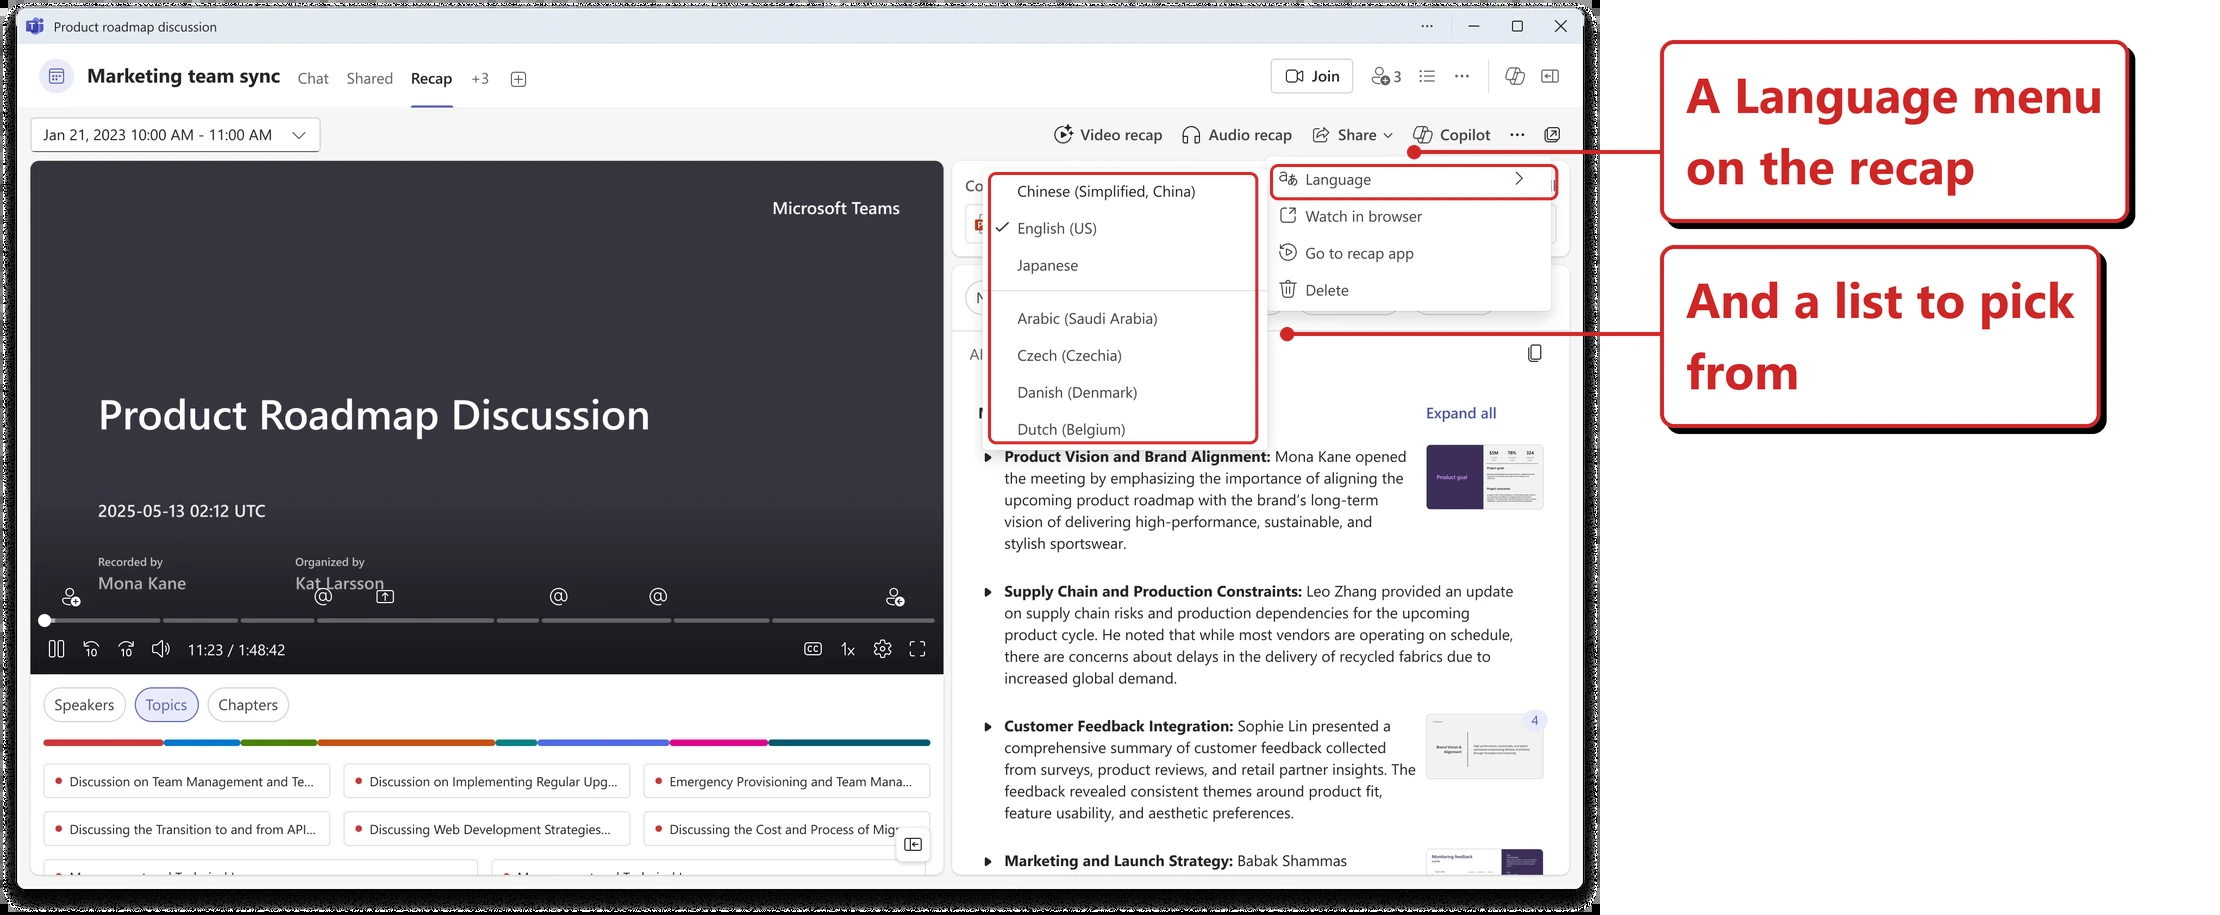Choose Watch in browser
The width and height of the screenshot is (2220, 915).
click(x=1411, y=217)
